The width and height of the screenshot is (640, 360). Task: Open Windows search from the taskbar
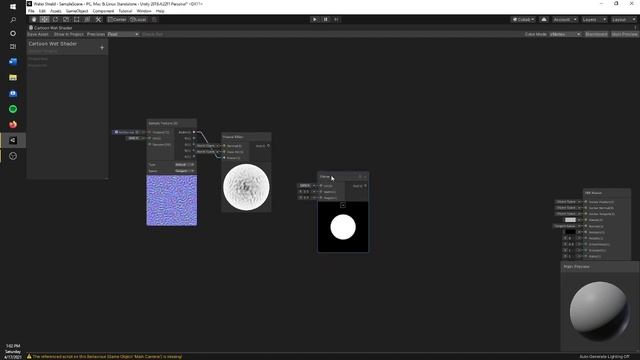pos(13,20)
